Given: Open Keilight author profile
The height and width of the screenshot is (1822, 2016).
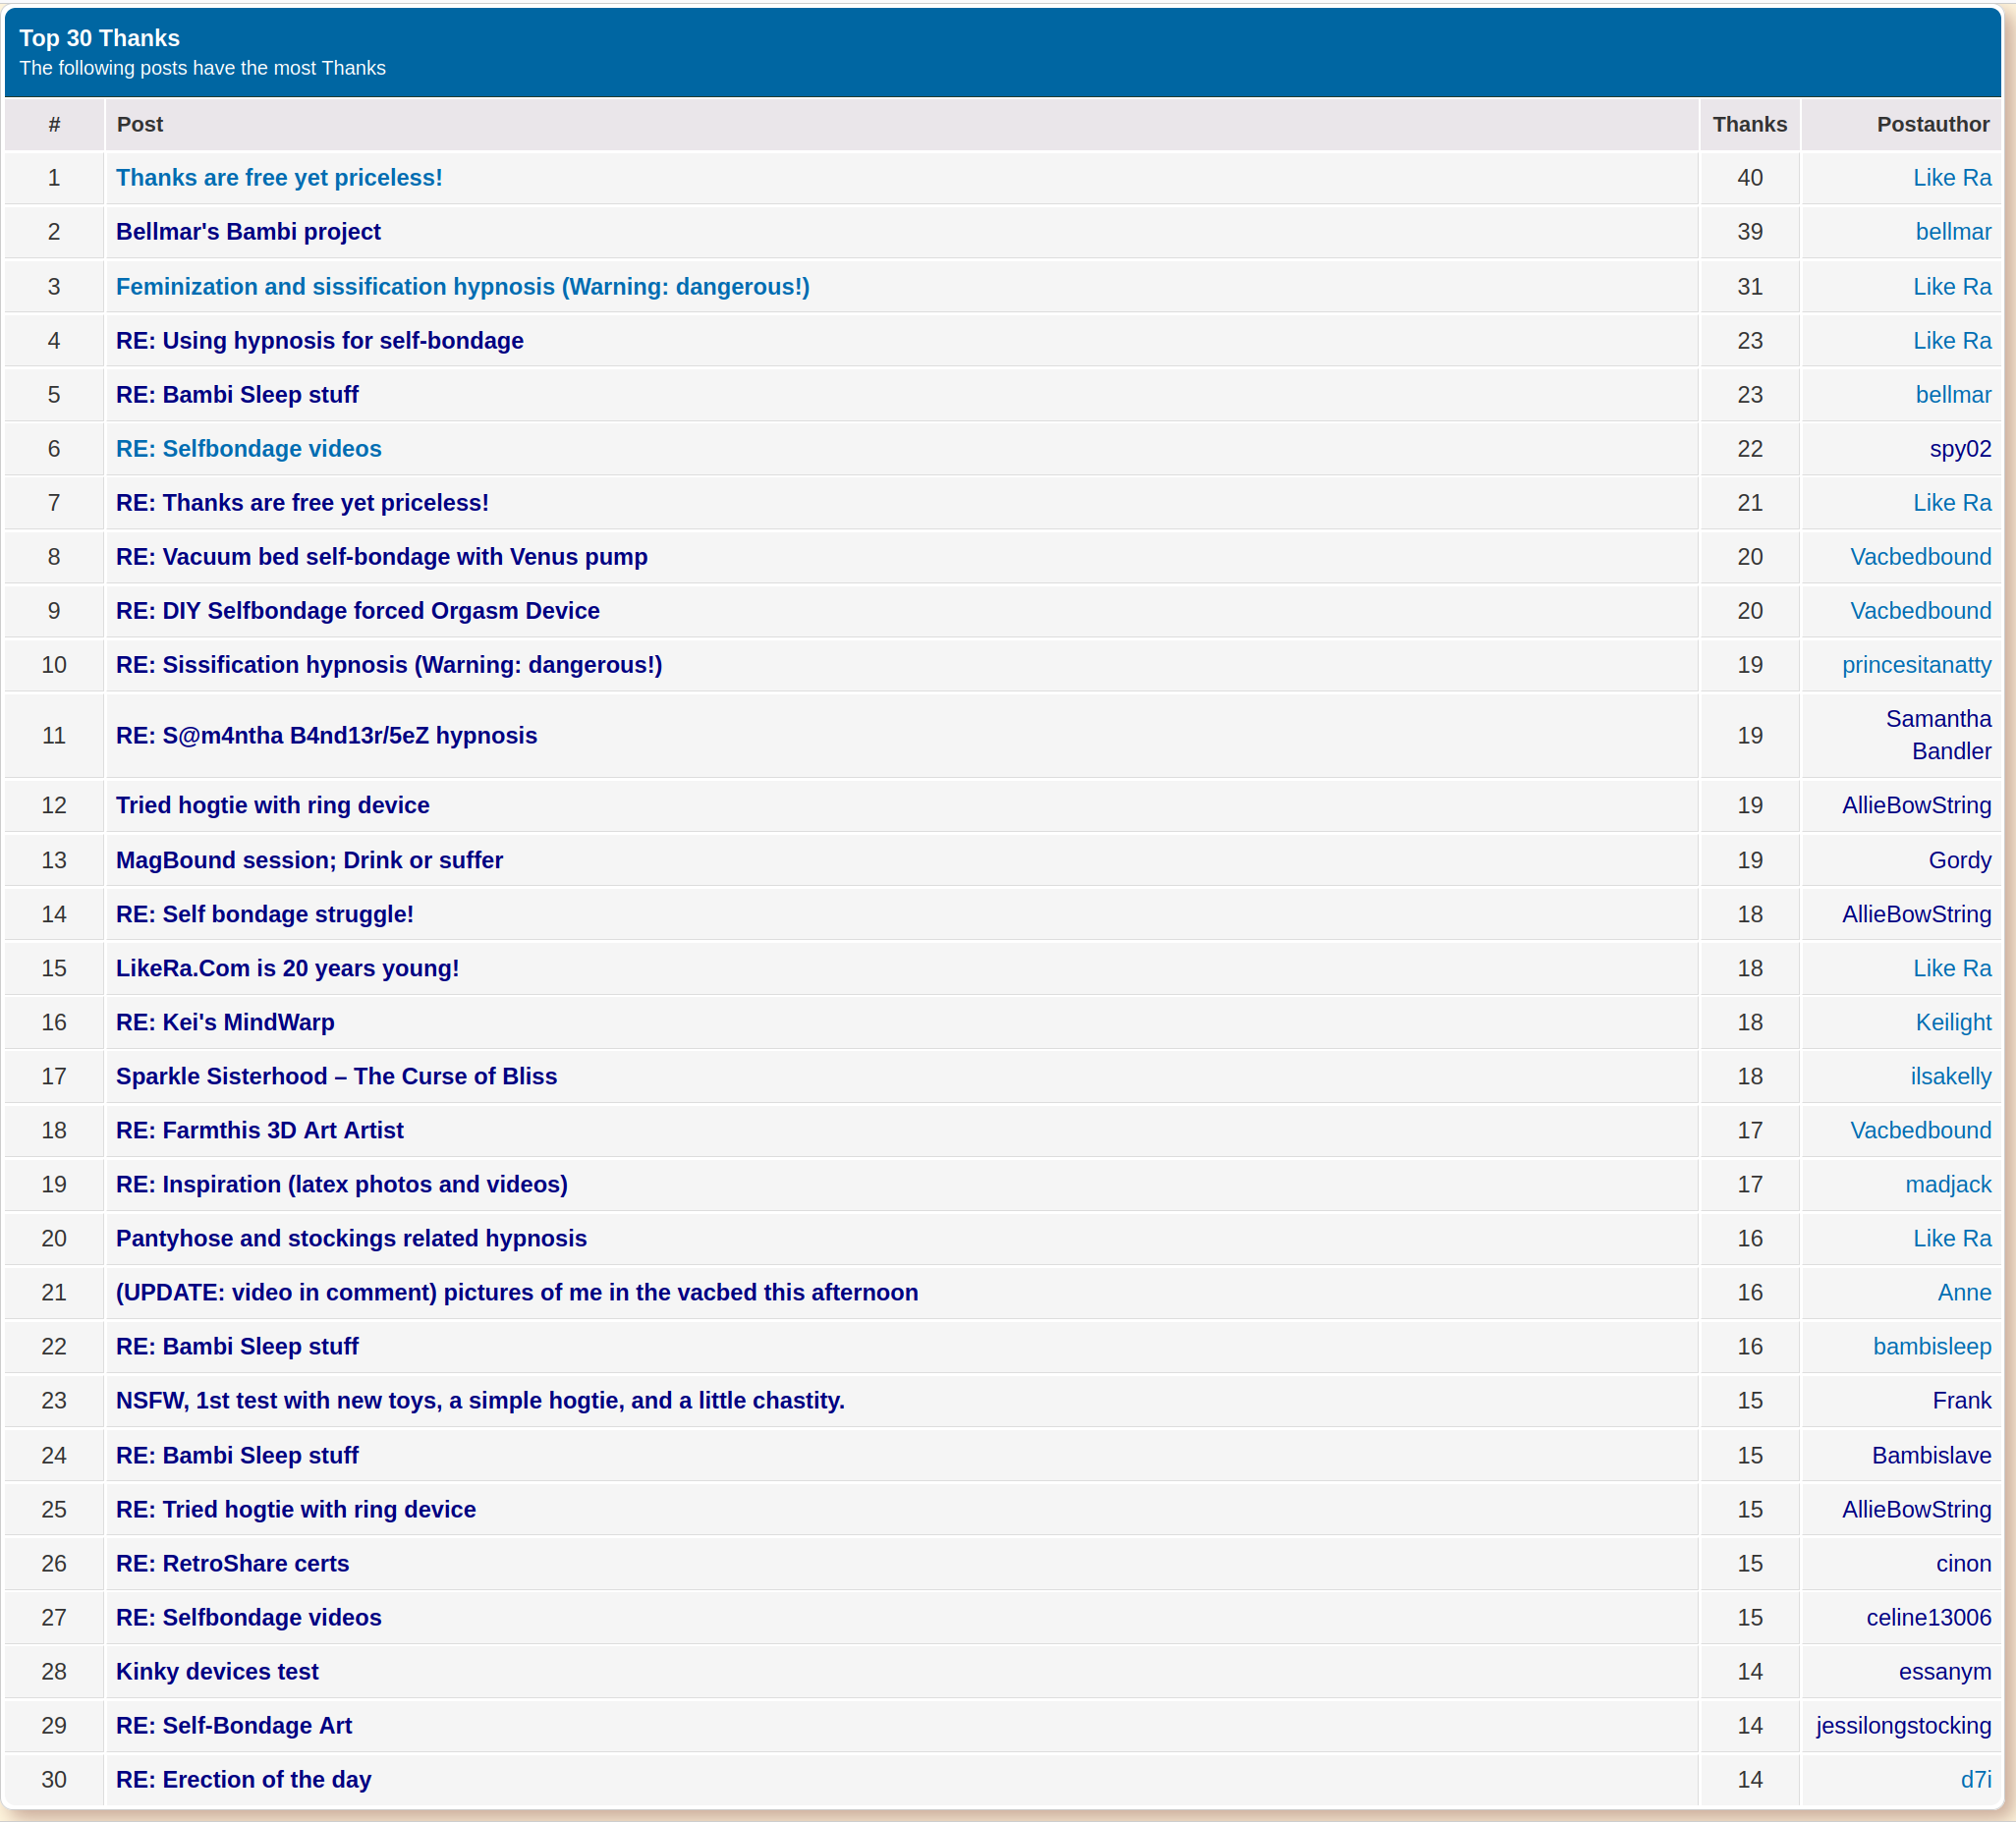Looking at the screenshot, I should (1952, 1022).
